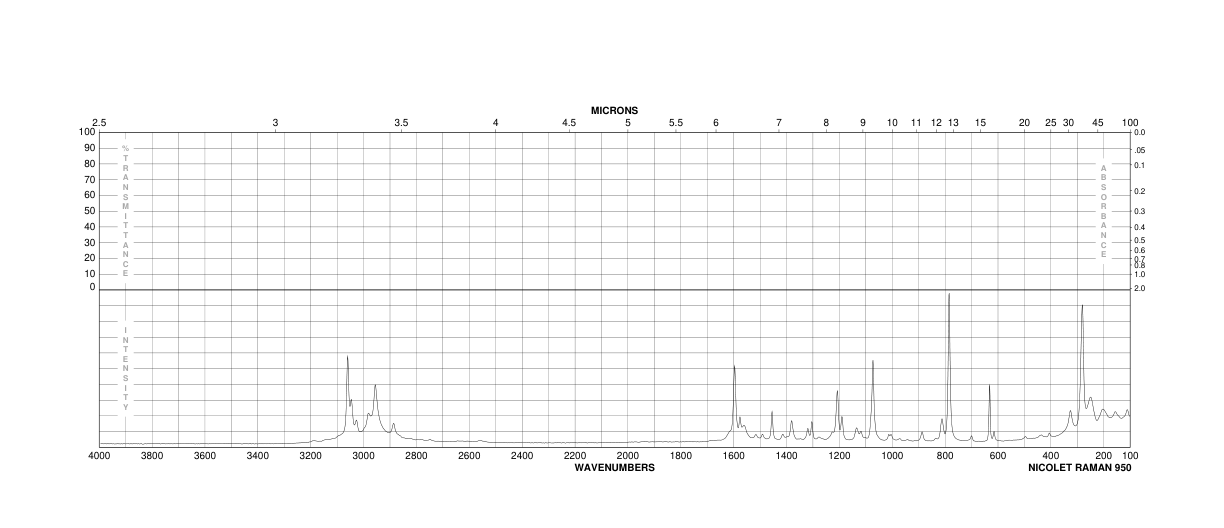The height and width of the screenshot is (528, 1224).
Task: Click the 90 transmittance tick label
Action: (89, 148)
